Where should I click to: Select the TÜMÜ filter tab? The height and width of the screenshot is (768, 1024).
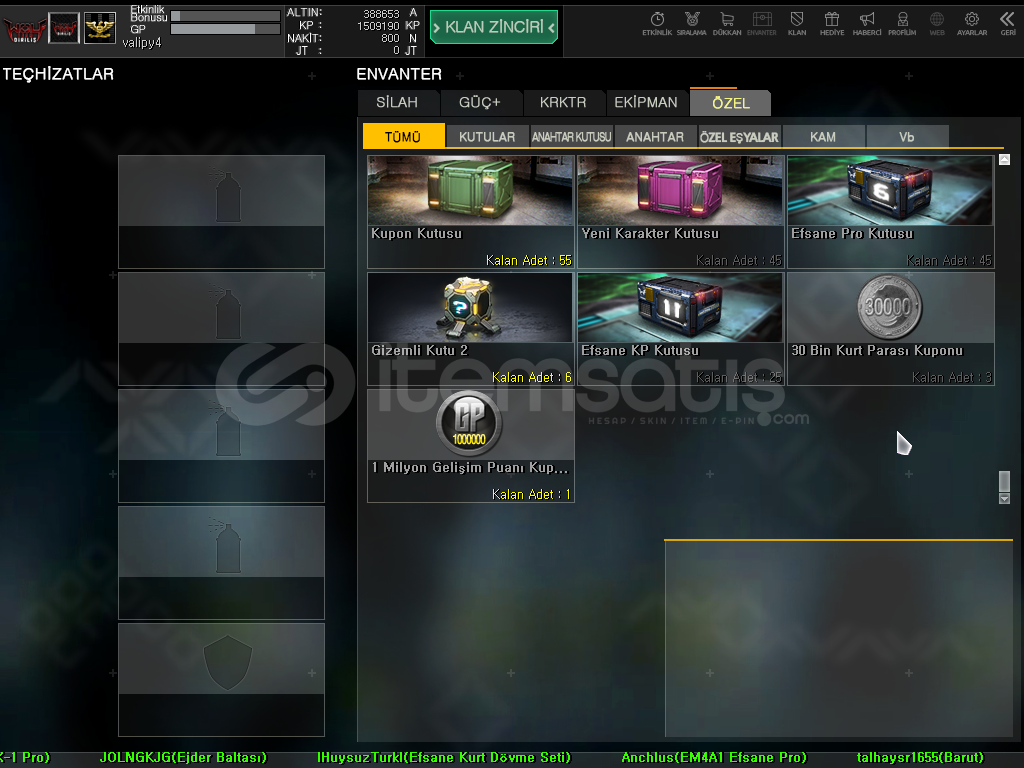403,136
